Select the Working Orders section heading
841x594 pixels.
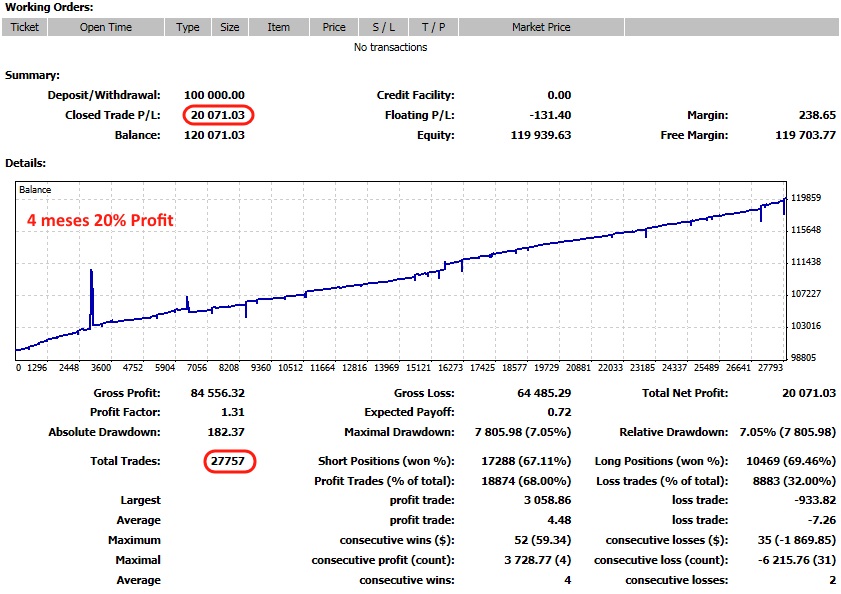49,7
